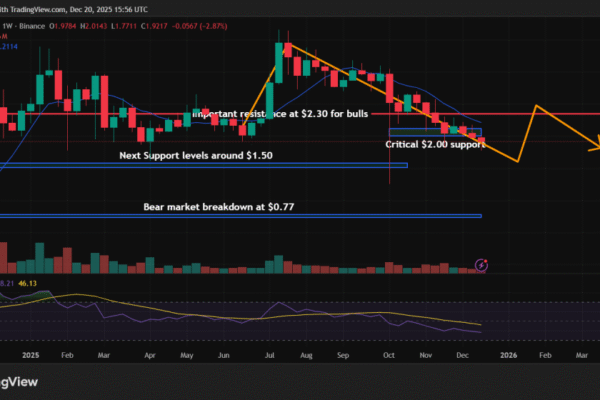
Task: Click the orange projection arrow head
Action: [x=595, y=150]
